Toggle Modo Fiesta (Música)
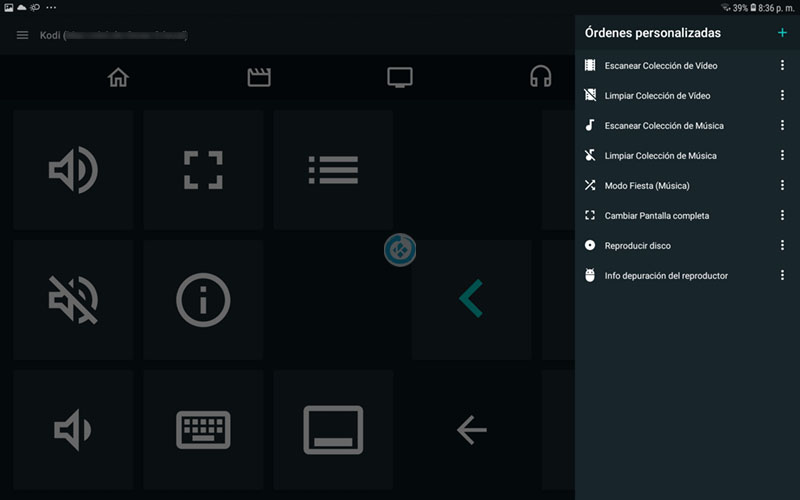Image resolution: width=800 pixels, height=500 pixels. point(647,186)
